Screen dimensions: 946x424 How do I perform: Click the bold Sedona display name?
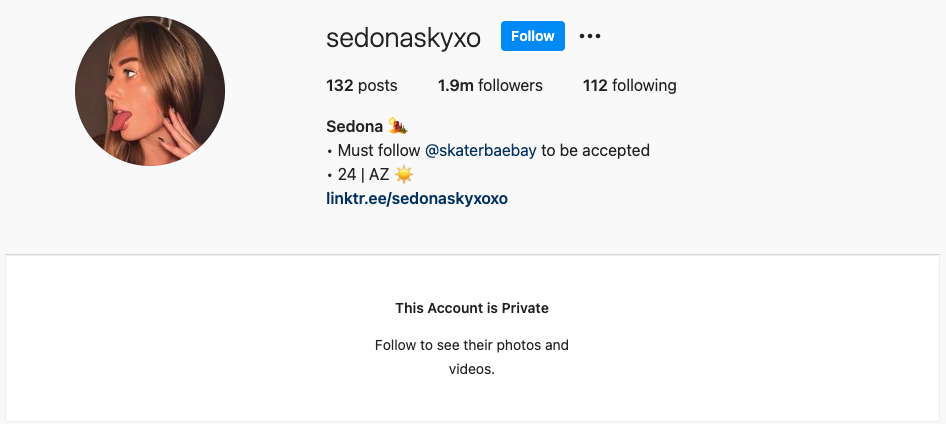pyautogui.click(x=354, y=127)
